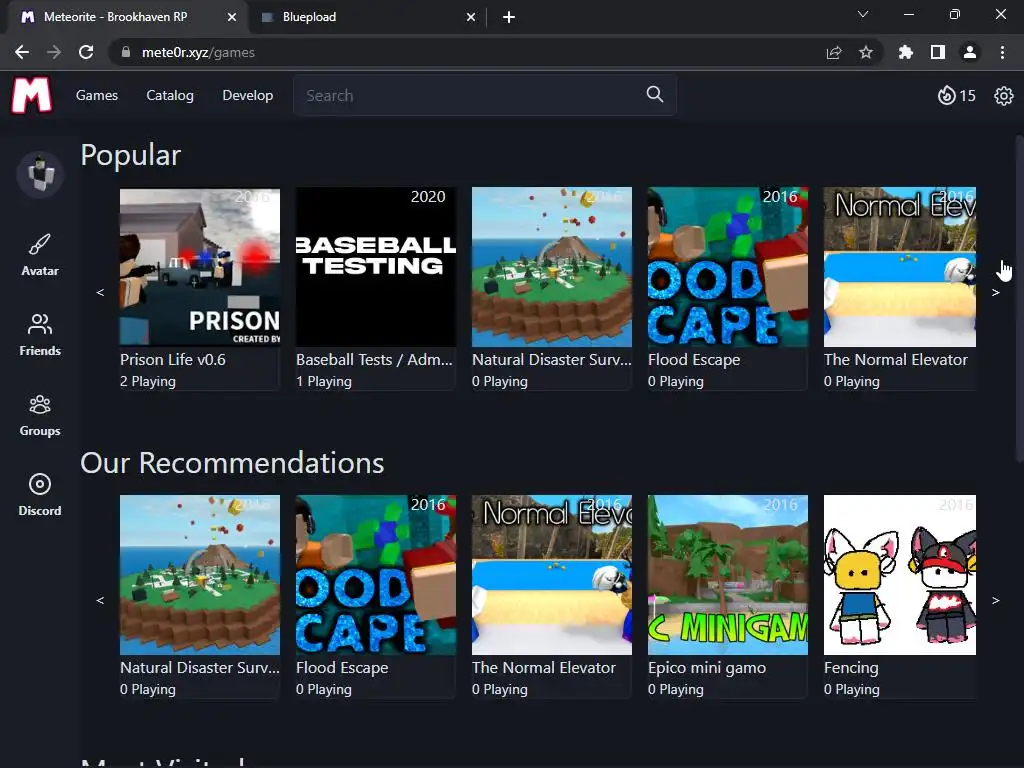Open The Normal Elevator thumbnail in Popular

tap(900, 267)
